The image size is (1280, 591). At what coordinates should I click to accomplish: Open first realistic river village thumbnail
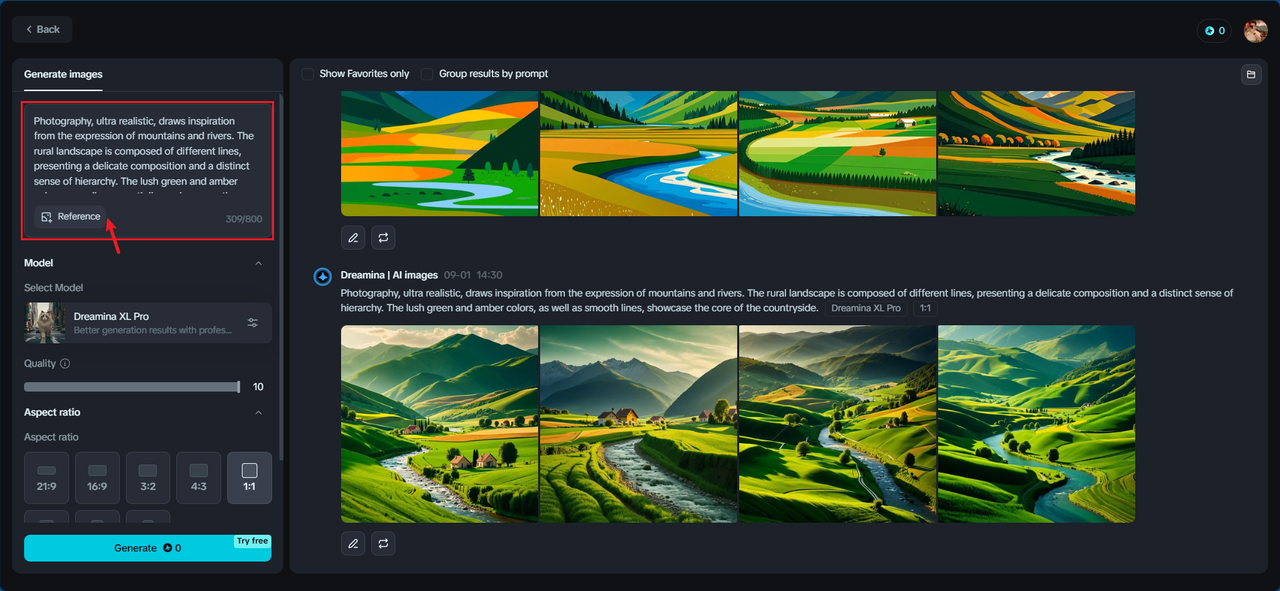(440, 424)
